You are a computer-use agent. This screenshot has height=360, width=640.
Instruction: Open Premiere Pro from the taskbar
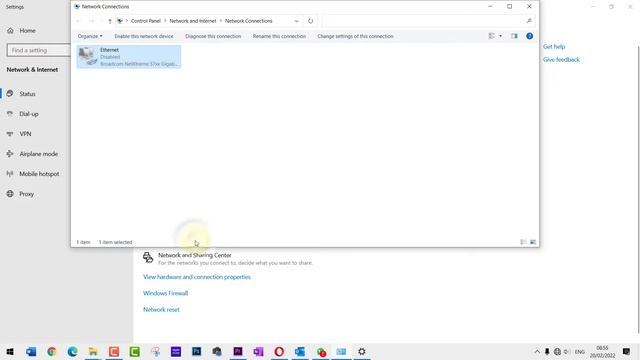[238, 351]
